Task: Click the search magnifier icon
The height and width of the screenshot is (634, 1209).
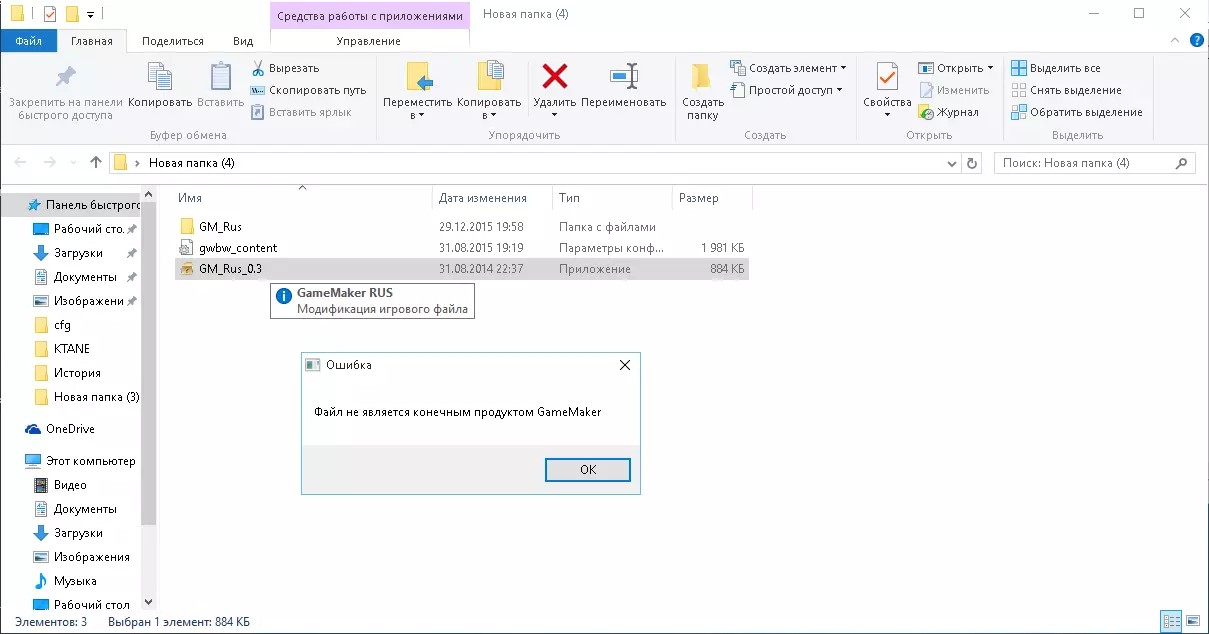Action: coord(1181,163)
